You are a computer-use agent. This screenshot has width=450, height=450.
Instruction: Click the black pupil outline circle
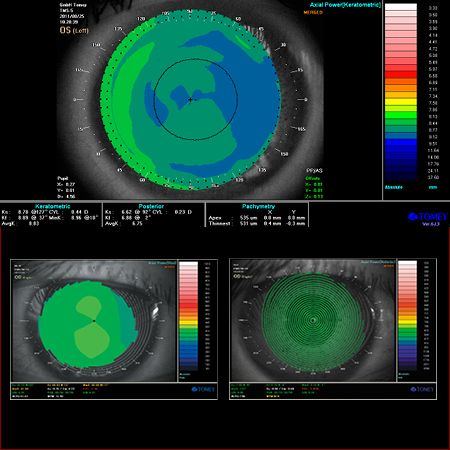point(196,99)
